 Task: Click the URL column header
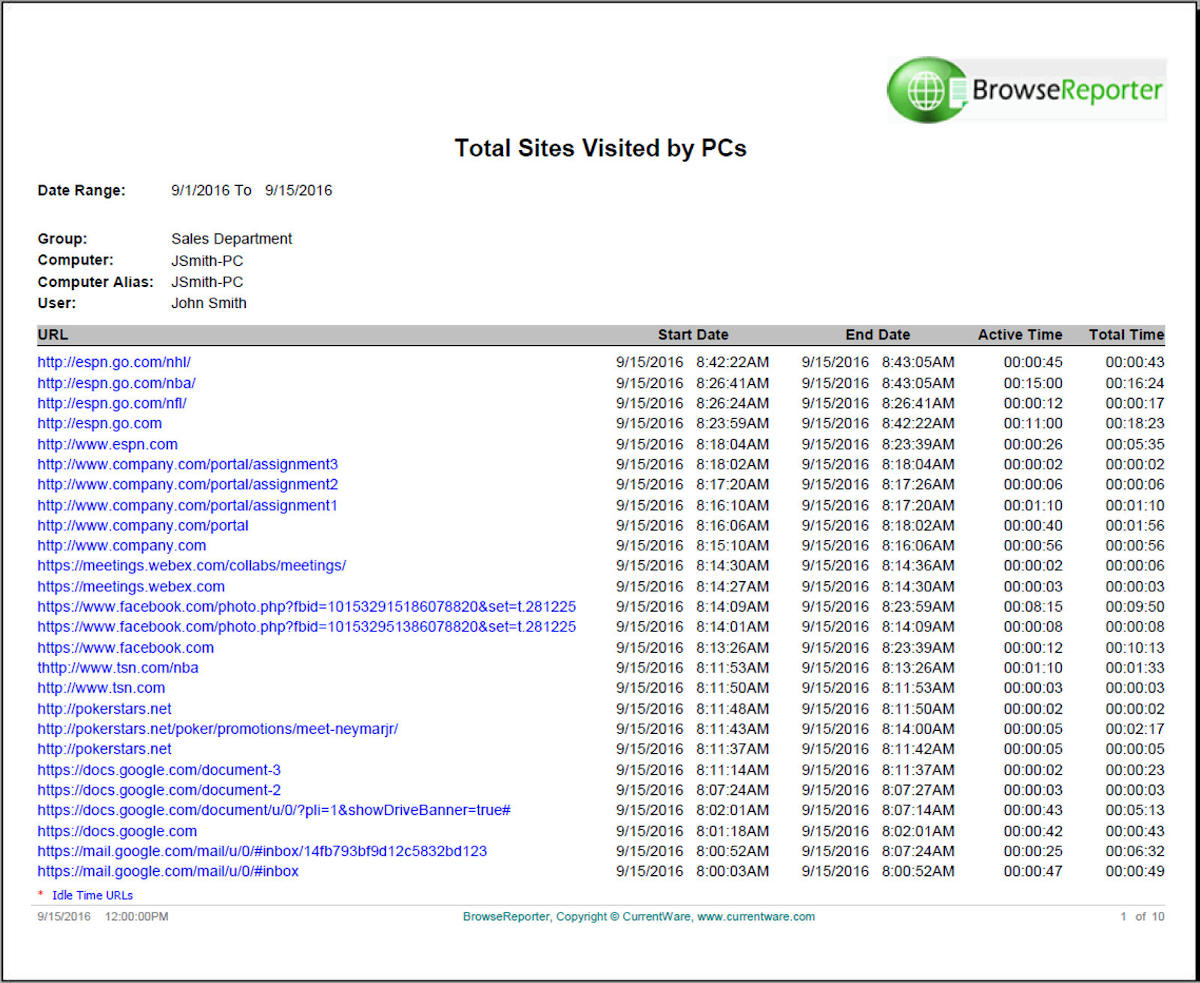click(x=53, y=334)
